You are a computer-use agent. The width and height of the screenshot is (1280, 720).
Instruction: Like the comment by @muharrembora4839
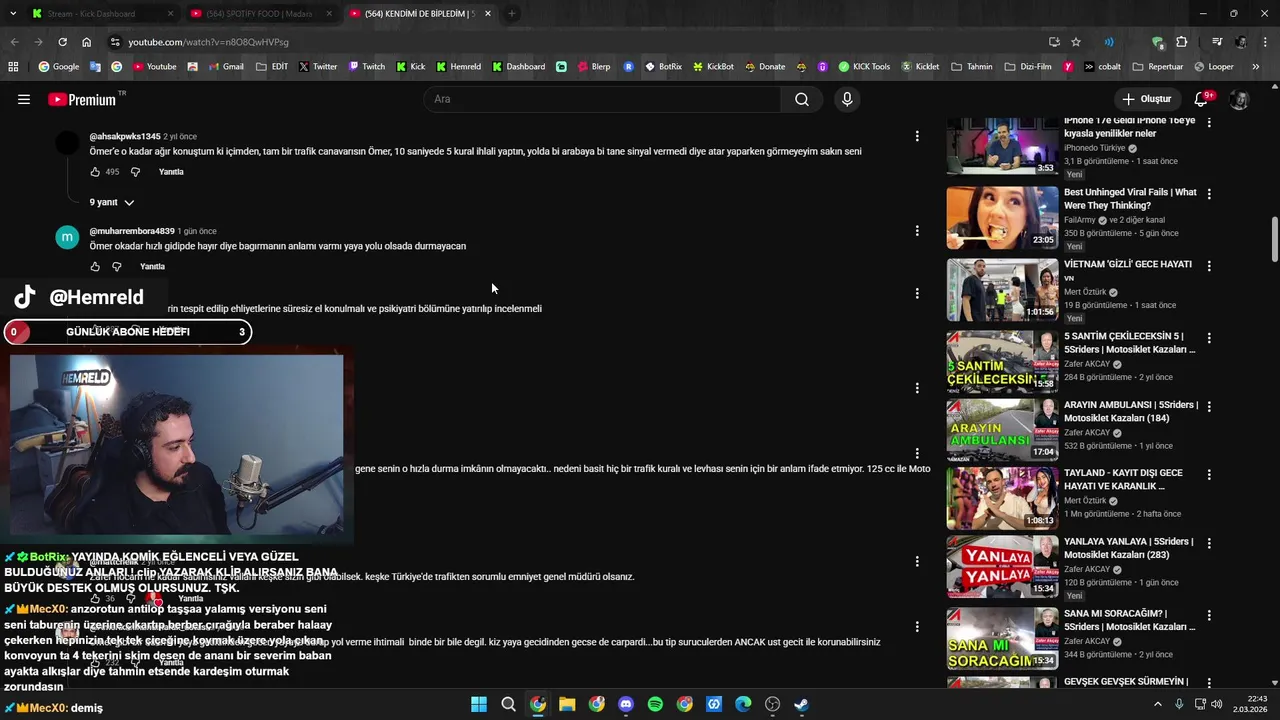pyautogui.click(x=95, y=267)
